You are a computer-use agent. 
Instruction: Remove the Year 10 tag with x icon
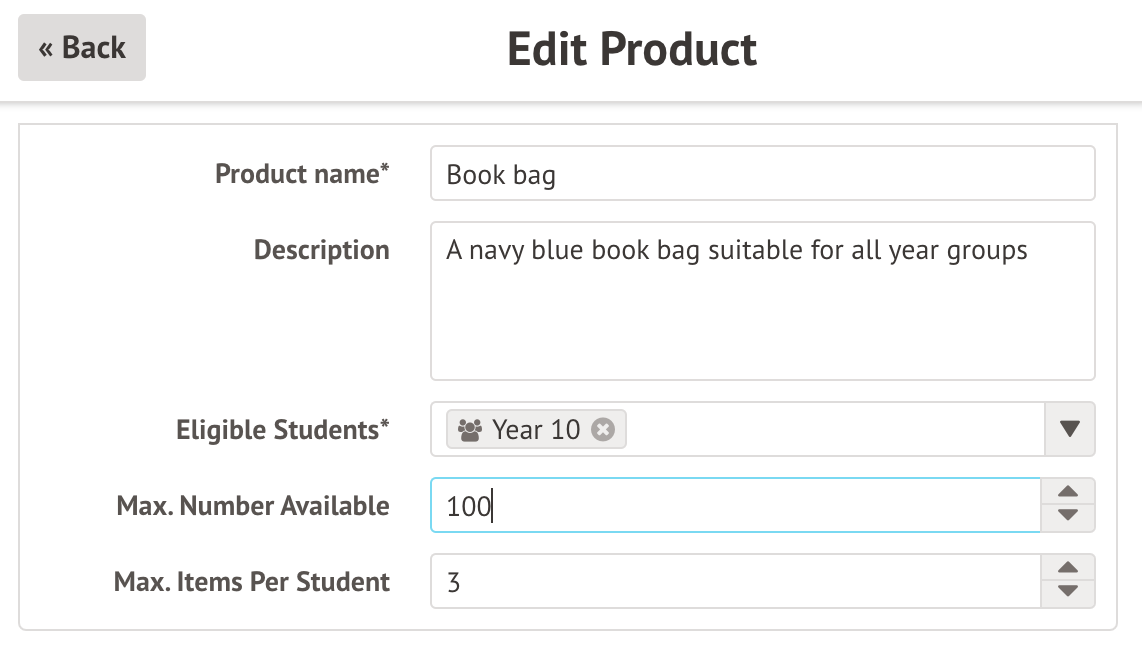tap(602, 430)
